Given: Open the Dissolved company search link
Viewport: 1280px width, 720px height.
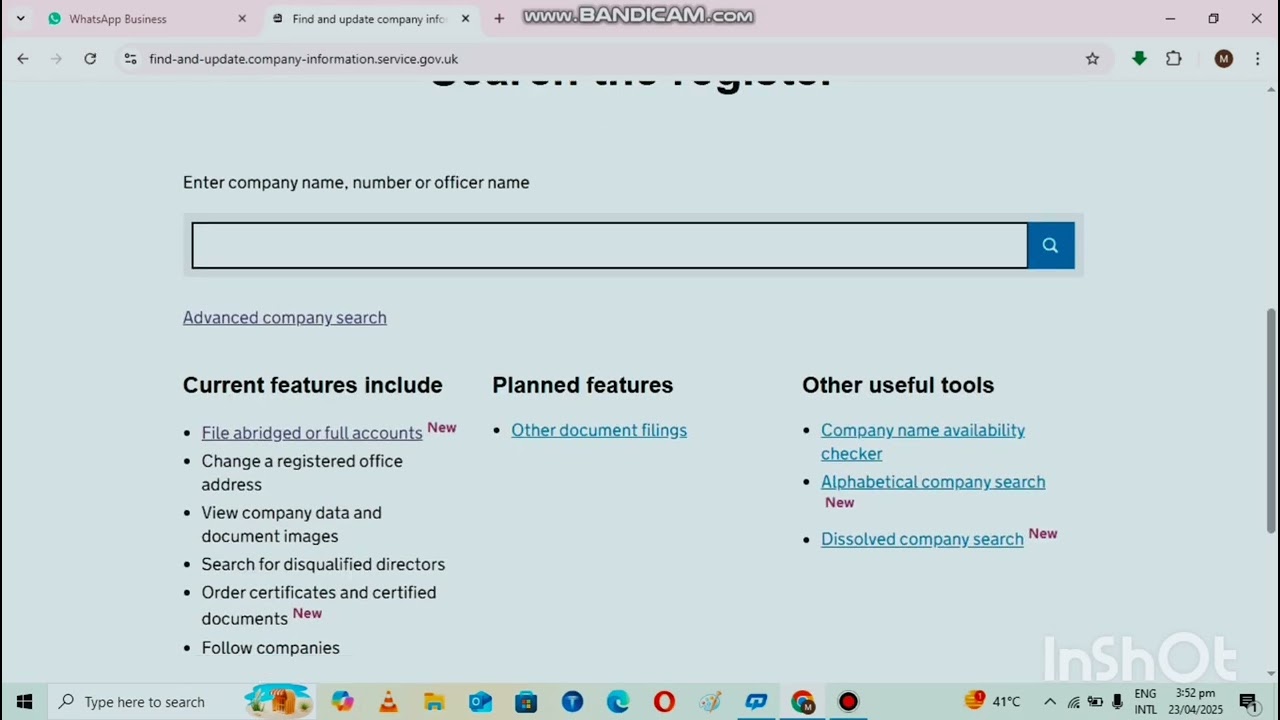Looking at the screenshot, I should (x=922, y=539).
